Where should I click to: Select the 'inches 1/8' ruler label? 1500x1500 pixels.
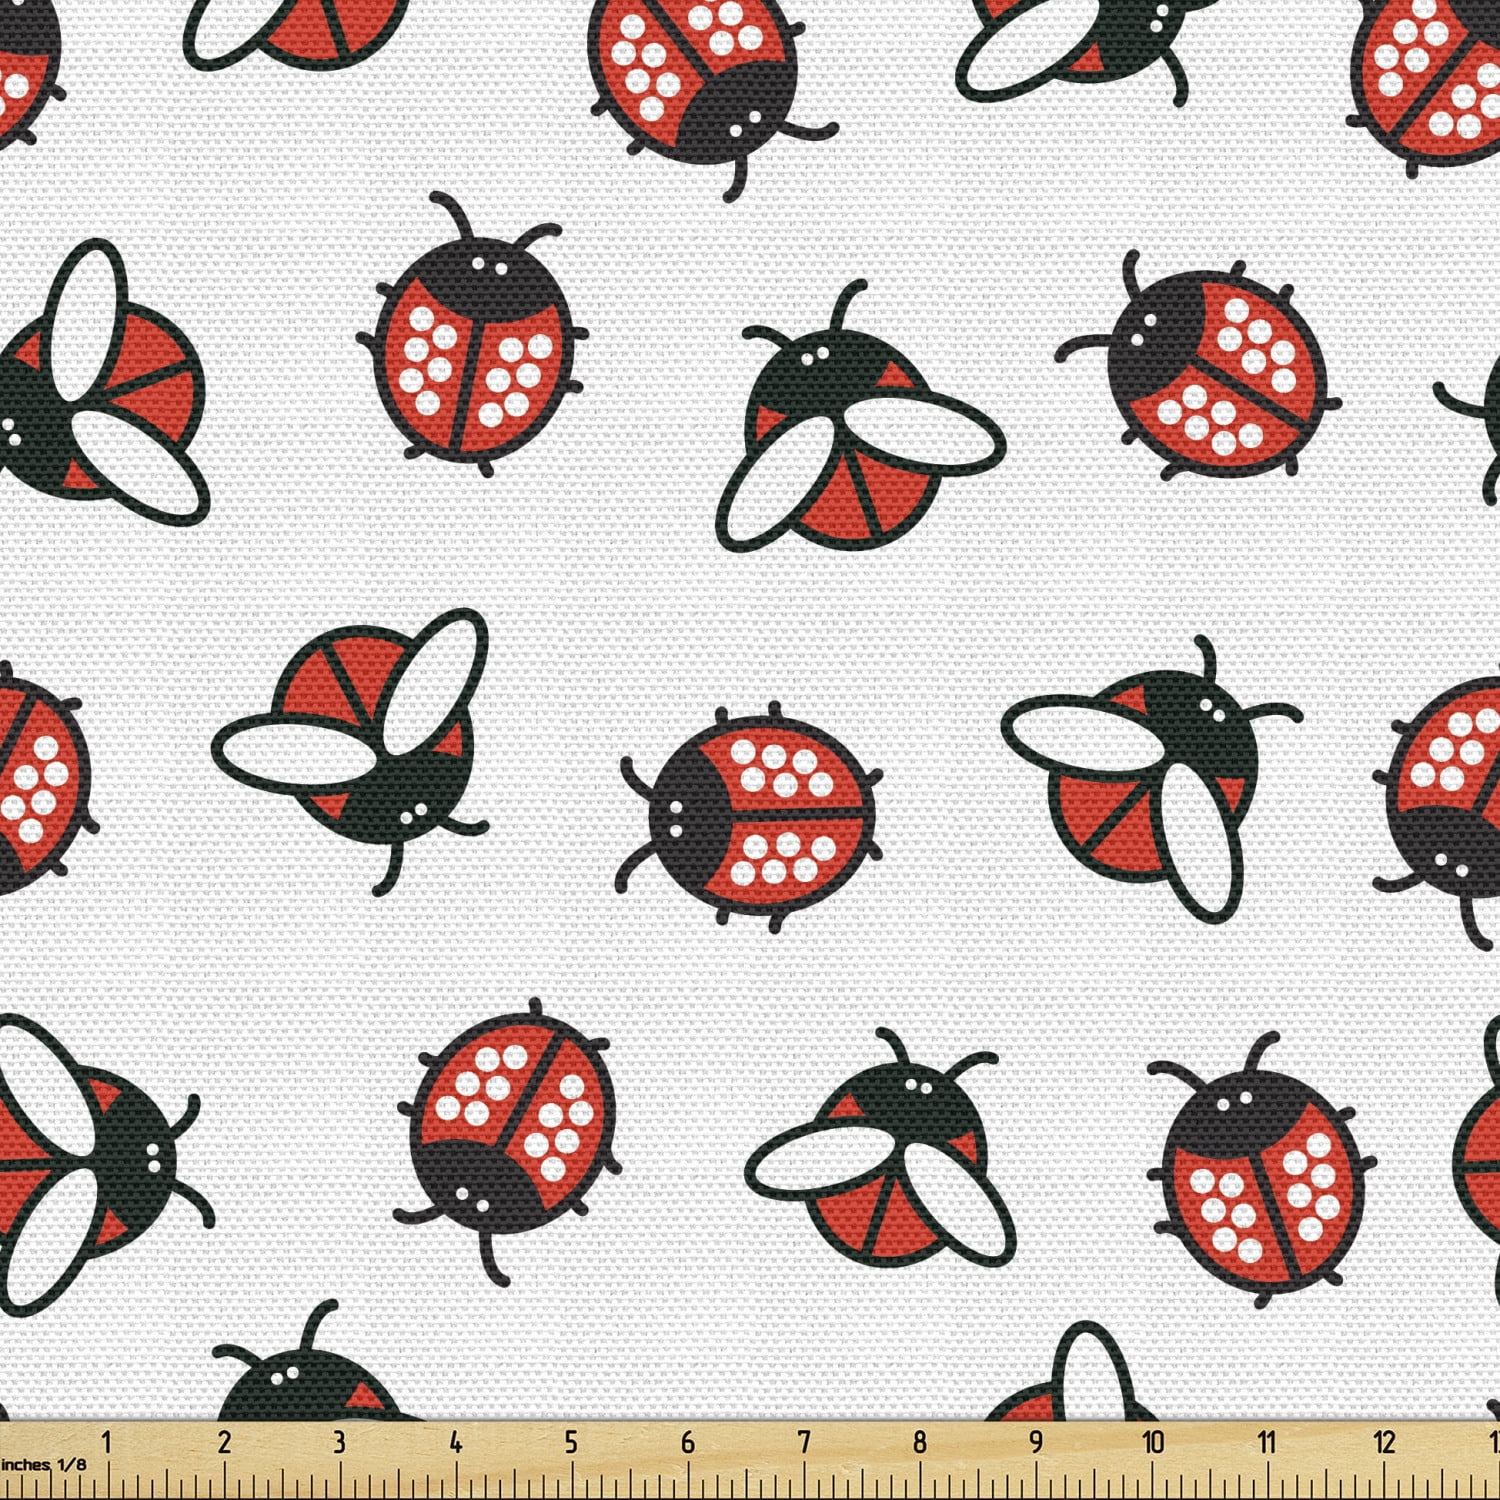[43, 1464]
